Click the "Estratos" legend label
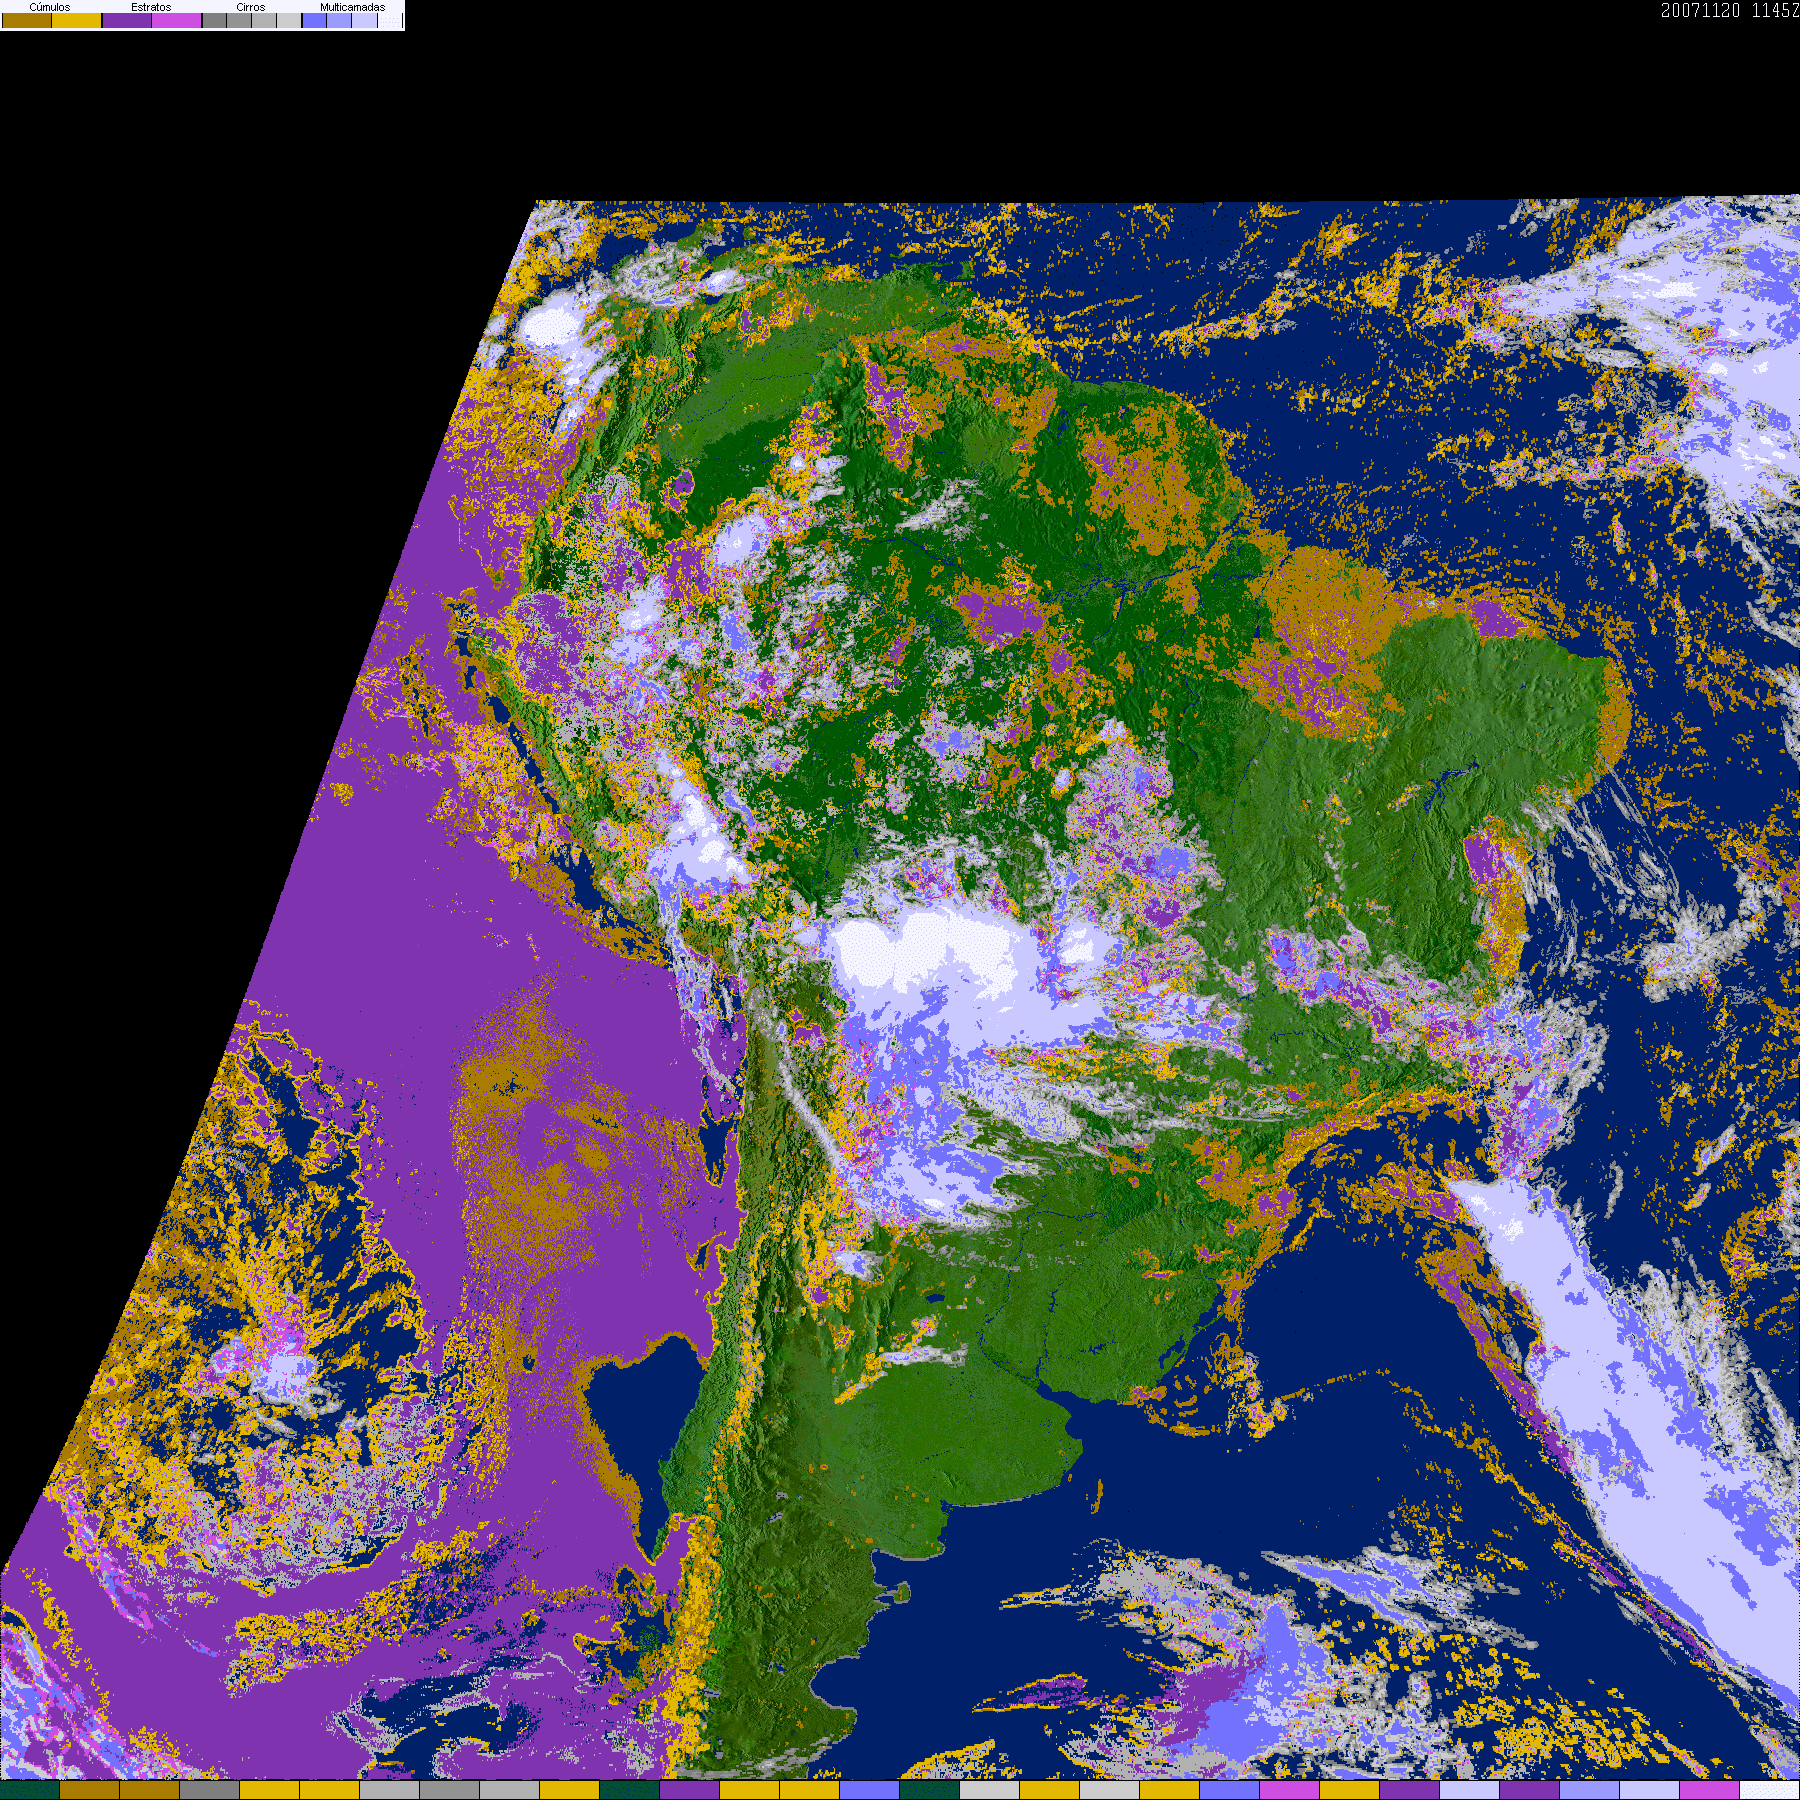 tap(151, 7)
